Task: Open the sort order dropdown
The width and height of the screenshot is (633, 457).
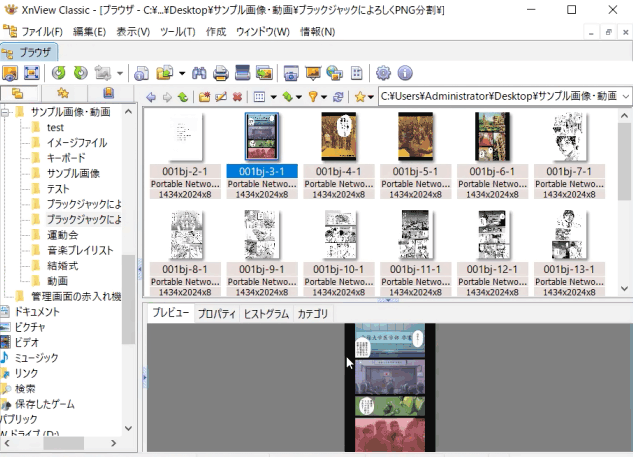Action: (299, 97)
